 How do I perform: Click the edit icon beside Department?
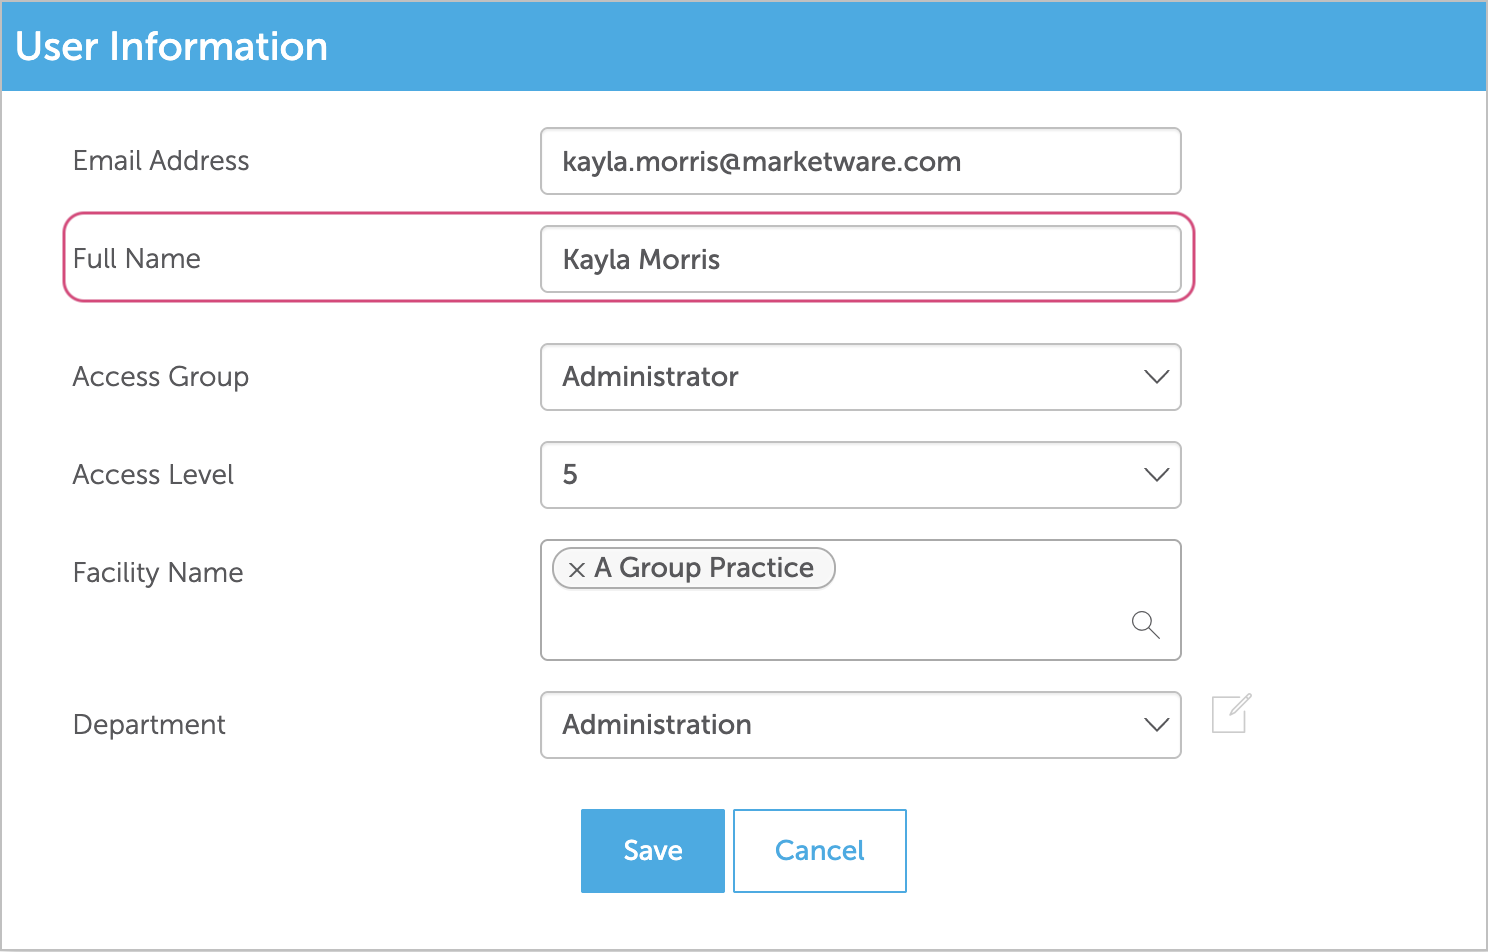pos(1231,714)
